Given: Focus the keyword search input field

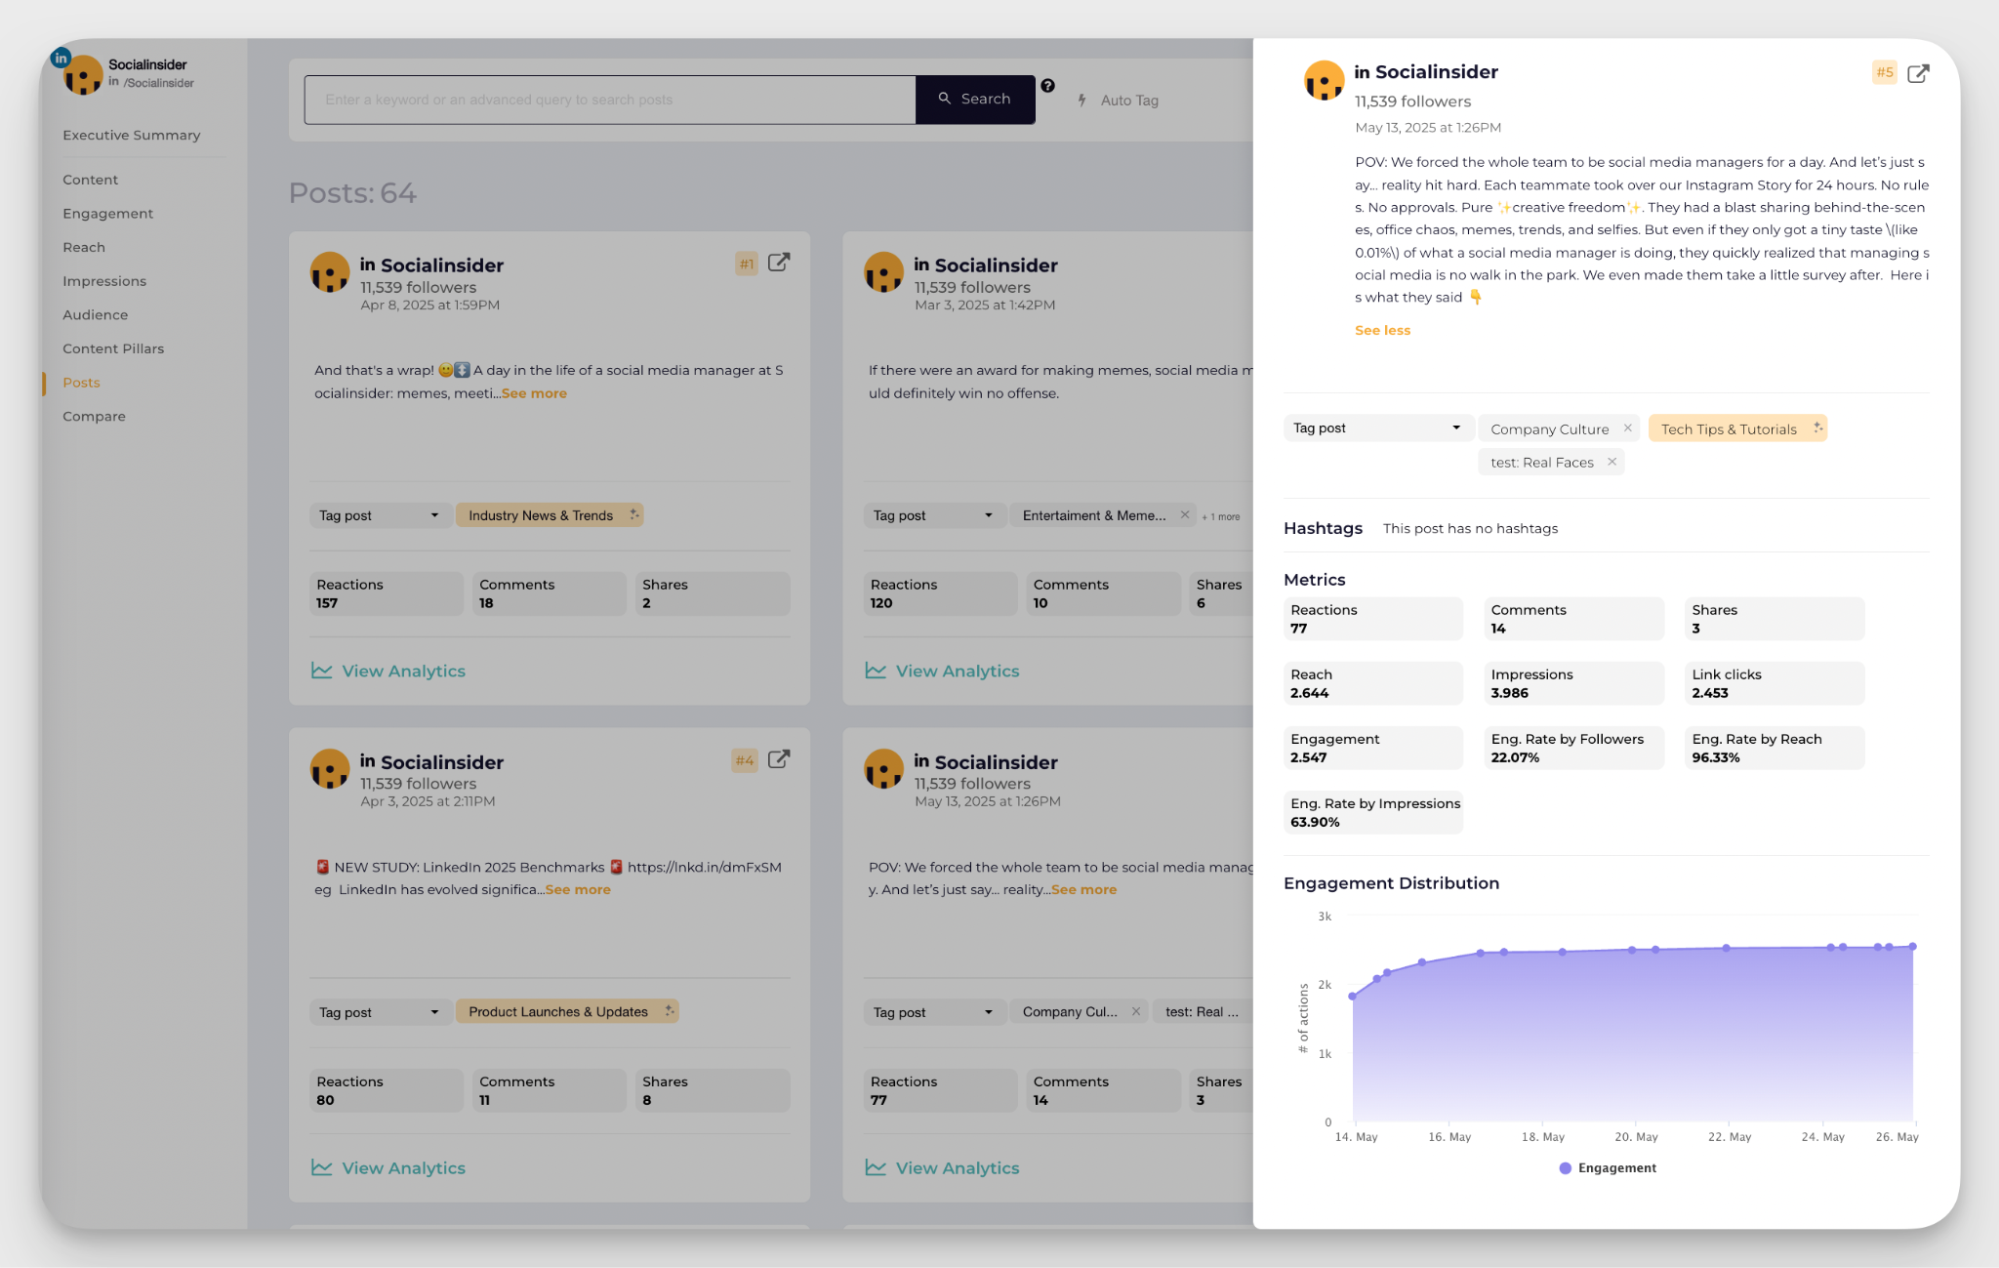Looking at the screenshot, I should pyautogui.click(x=610, y=99).
